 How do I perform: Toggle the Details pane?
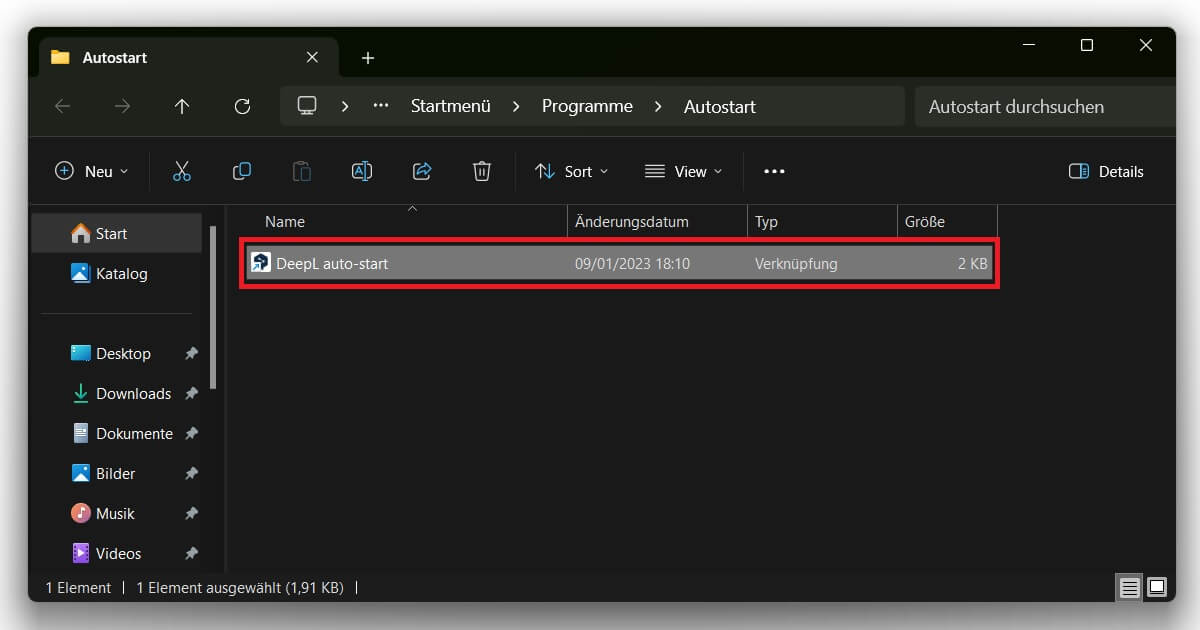(x=1106, y=171)
